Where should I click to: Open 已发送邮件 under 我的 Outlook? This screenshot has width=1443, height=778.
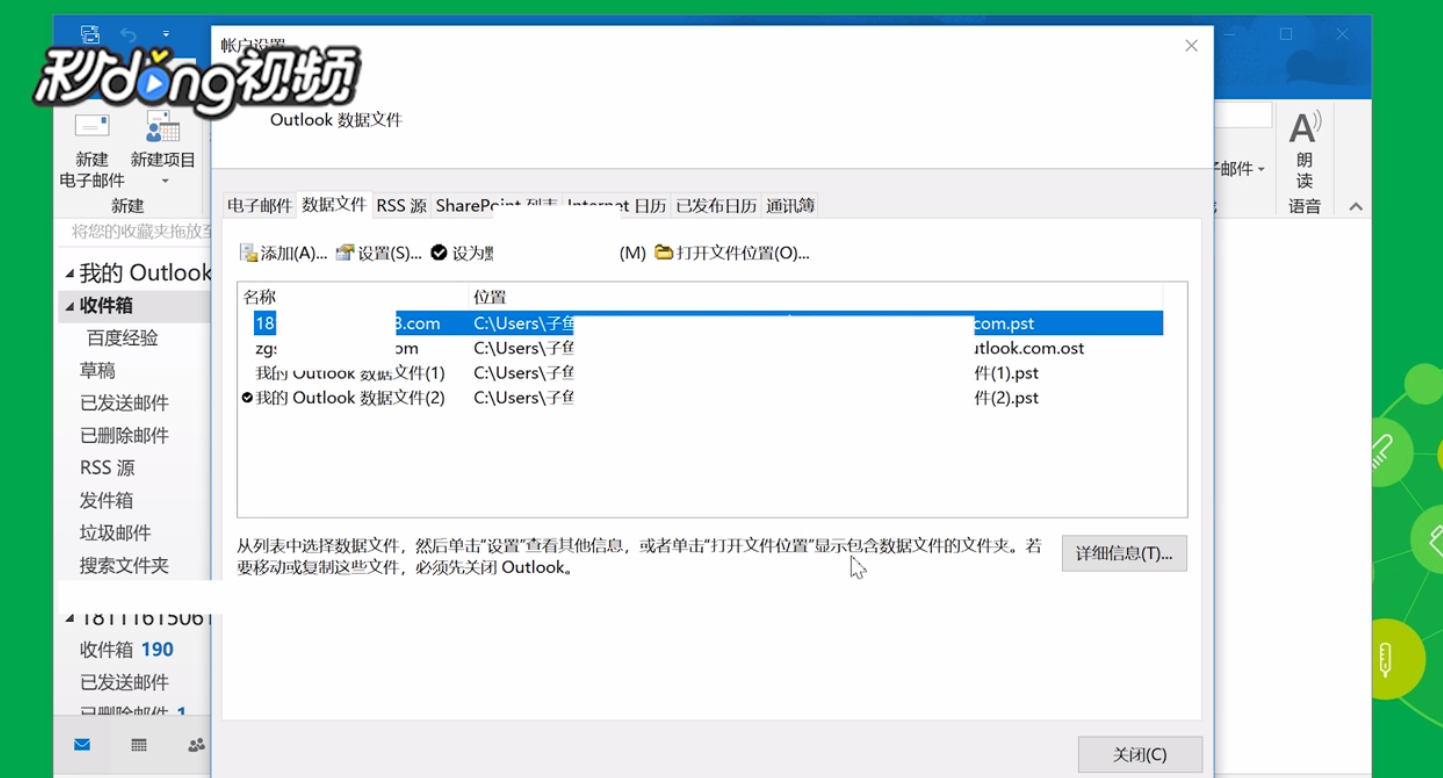click(124, 403)
